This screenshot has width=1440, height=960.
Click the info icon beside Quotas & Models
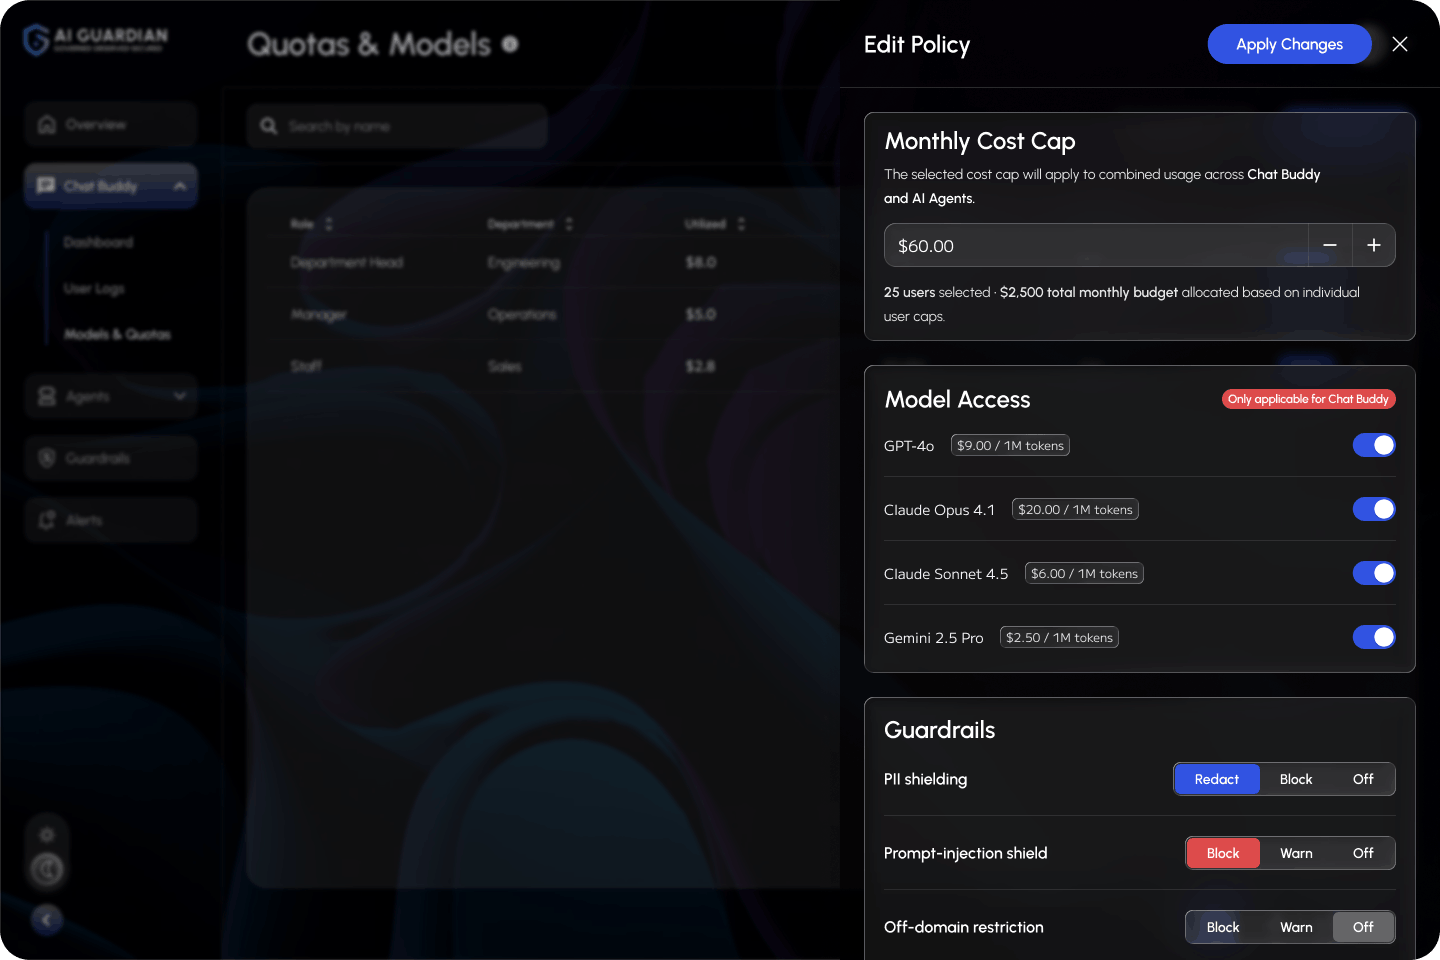click(x=510, y=44)
